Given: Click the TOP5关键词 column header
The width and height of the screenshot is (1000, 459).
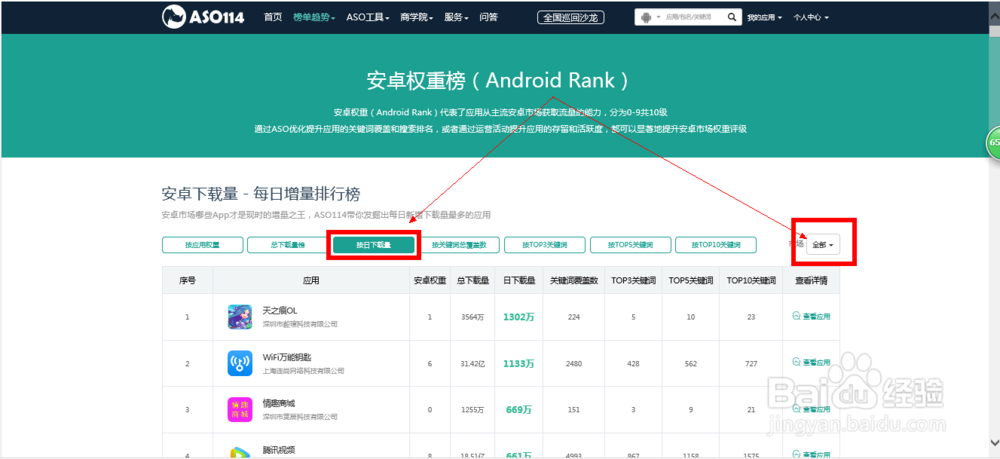Looking at the screenshot, I should [x=691, y=280].
